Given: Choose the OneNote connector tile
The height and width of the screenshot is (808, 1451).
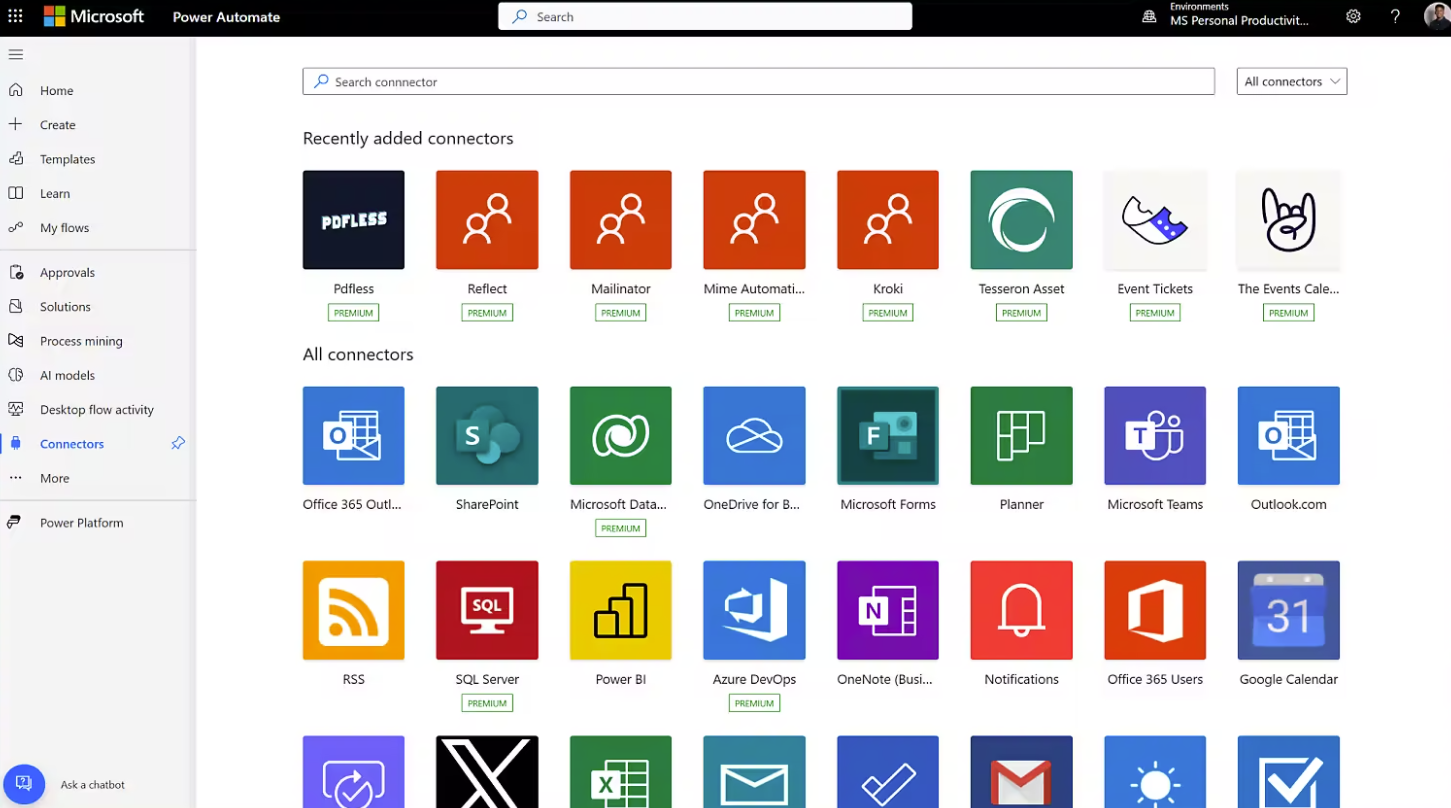Looking at the screenshot, I should coord(887,610).
